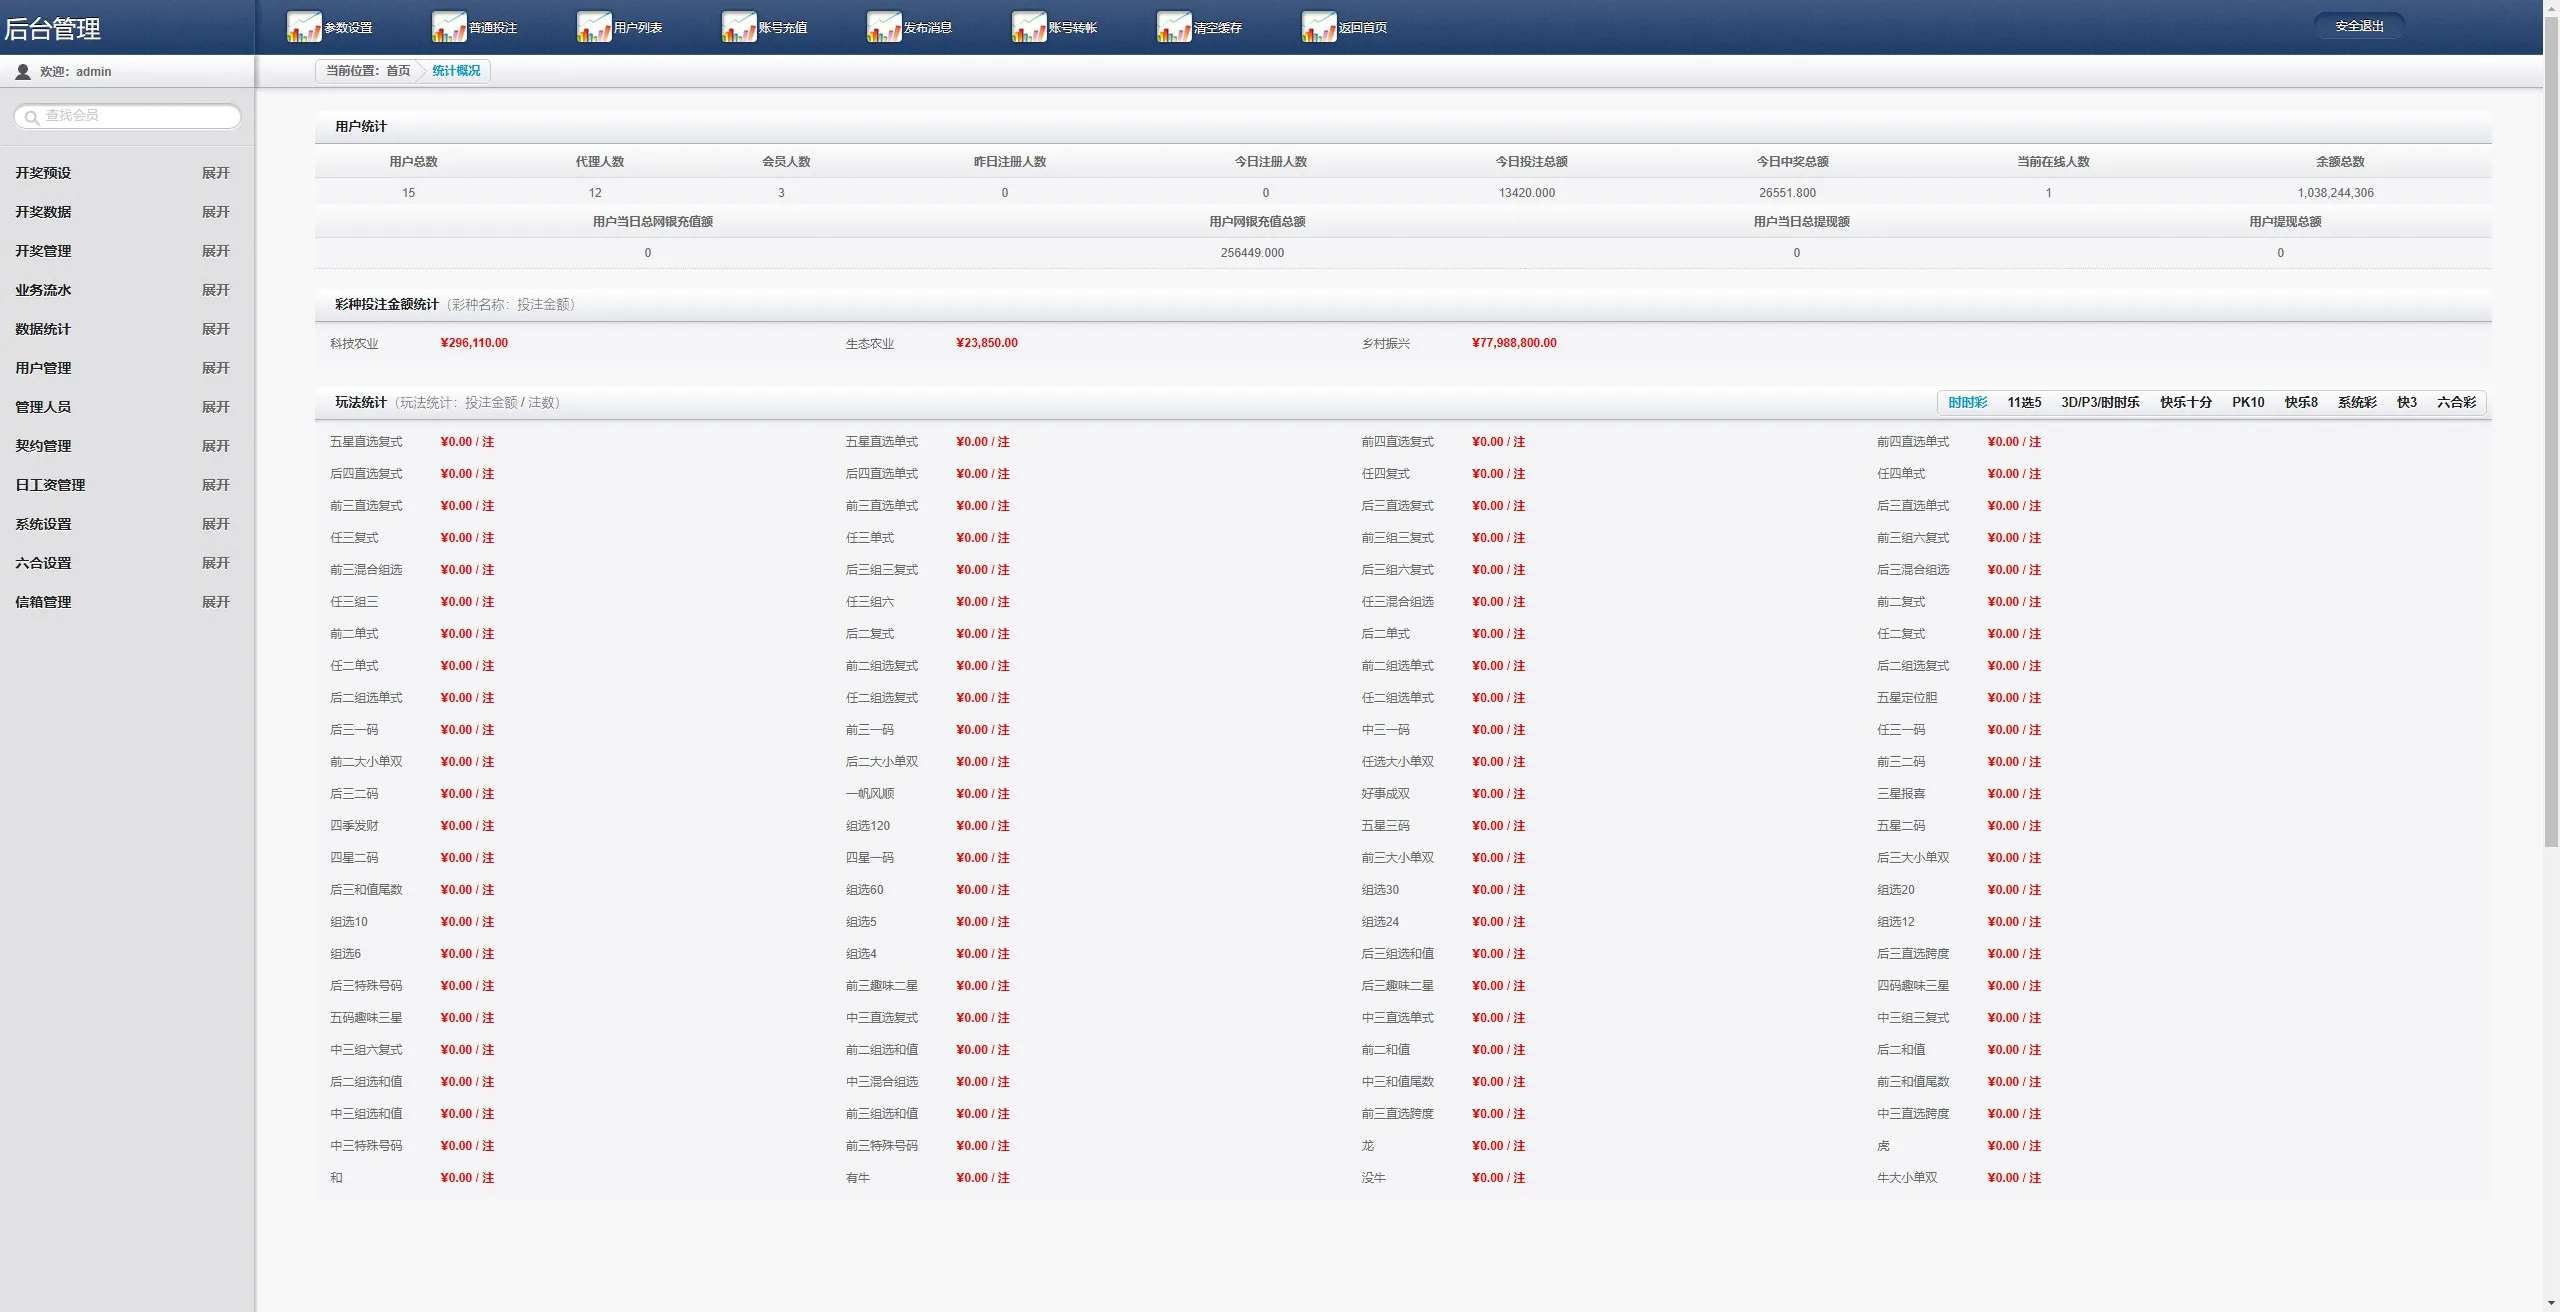This screenshot has height=1312, width=2560.
Task: Expand 数据统计 sidebar section
Action: point(215,329)
